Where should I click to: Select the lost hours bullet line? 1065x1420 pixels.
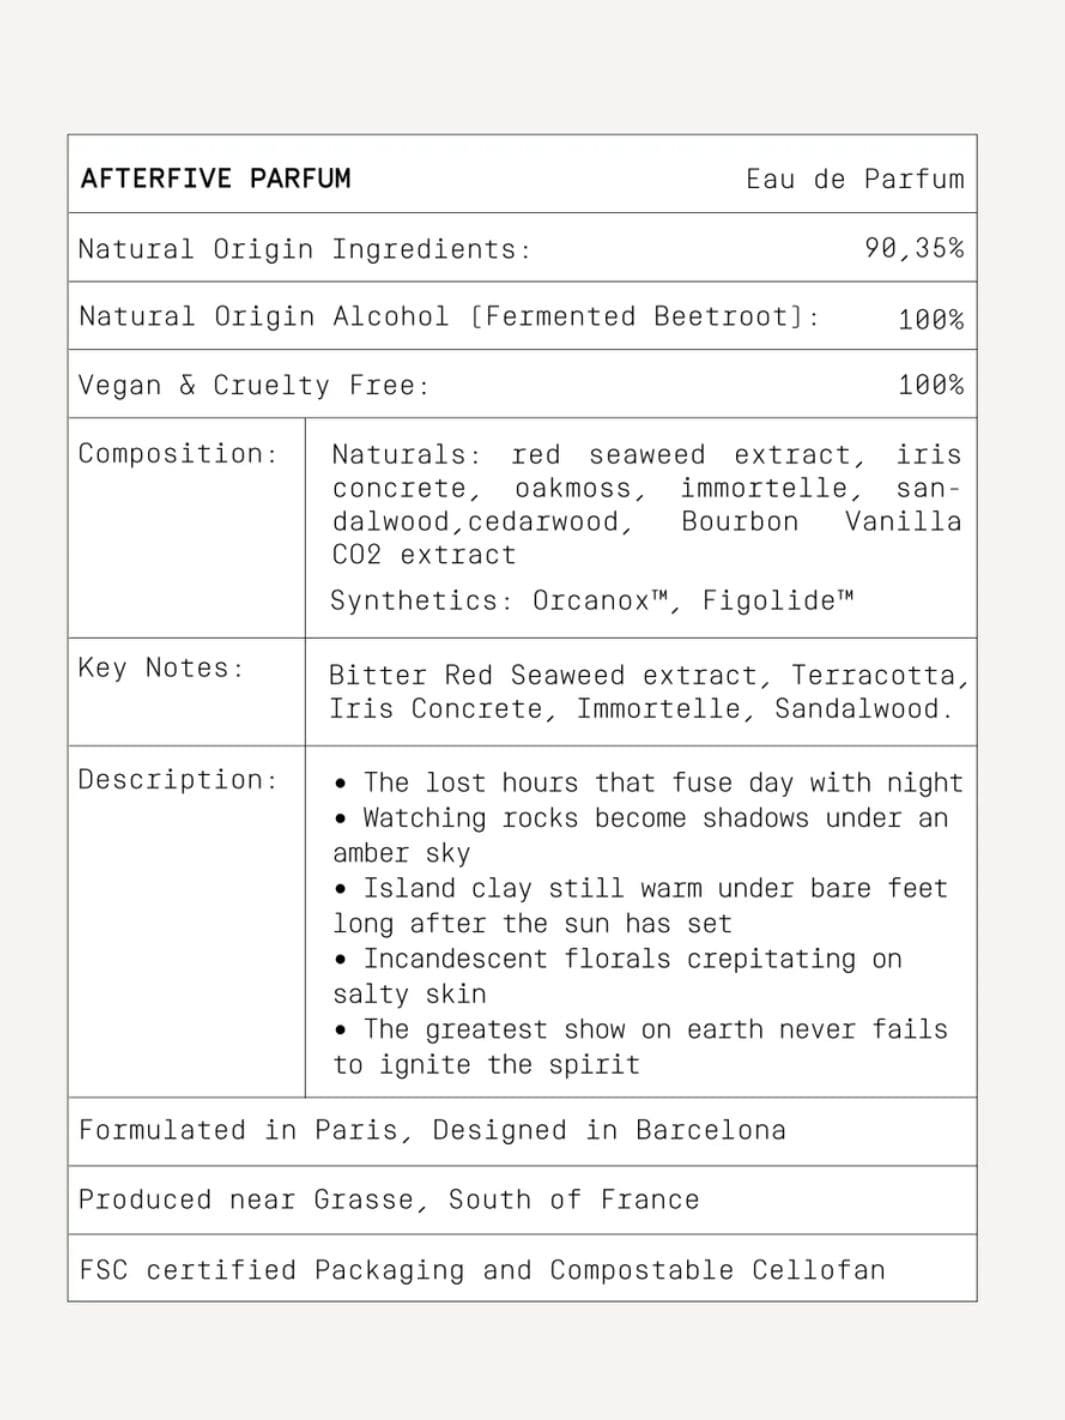click(648, 782)
